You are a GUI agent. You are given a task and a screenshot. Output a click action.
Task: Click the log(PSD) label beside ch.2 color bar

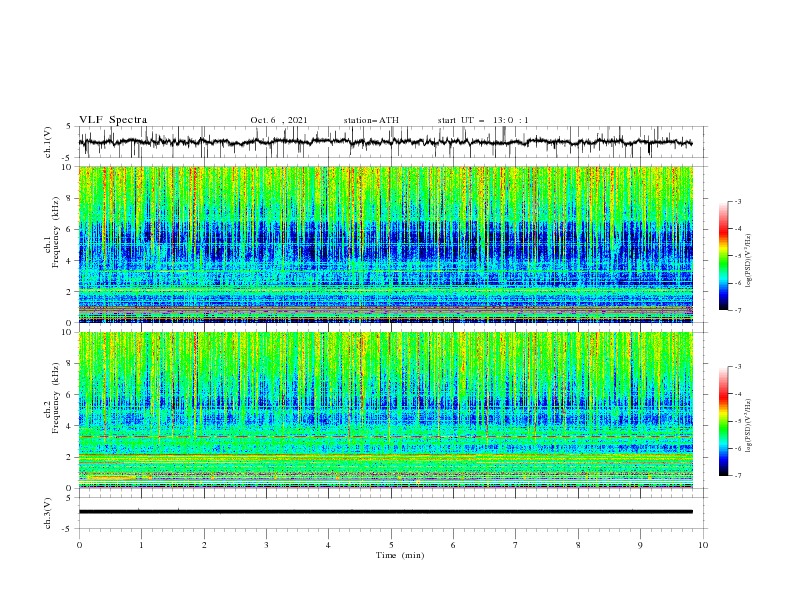748,426
